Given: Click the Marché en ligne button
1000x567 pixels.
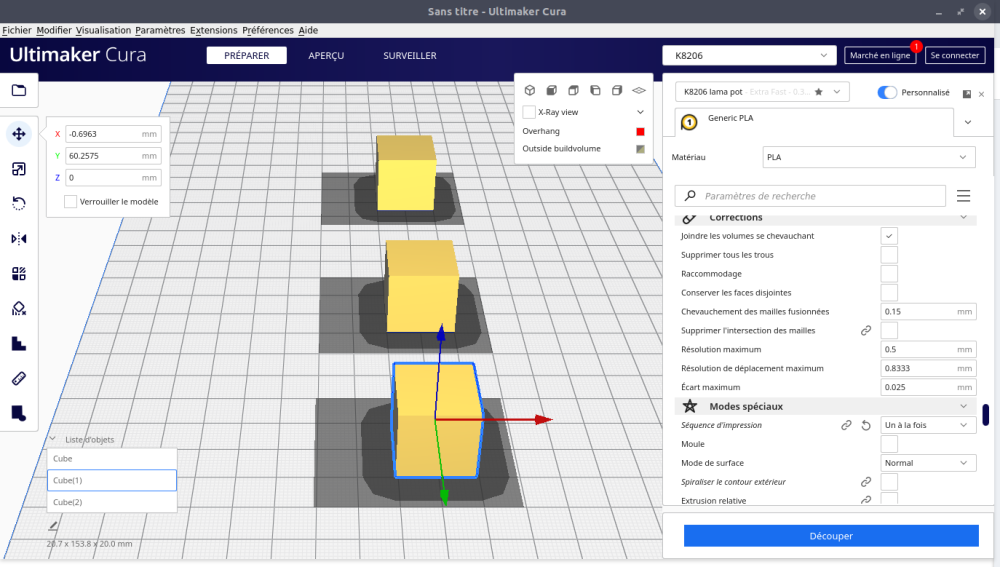Looking at the screenshot, I should pyautogui.click(x=880, y=55).
